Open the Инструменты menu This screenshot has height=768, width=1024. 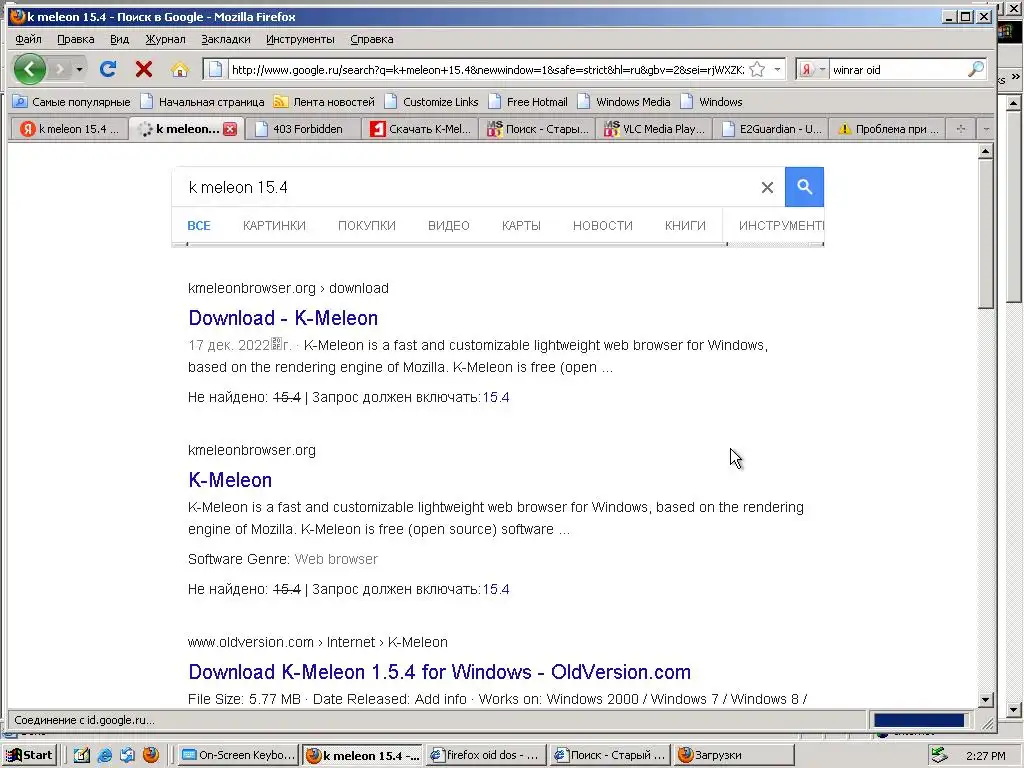(x=300, y=39)
